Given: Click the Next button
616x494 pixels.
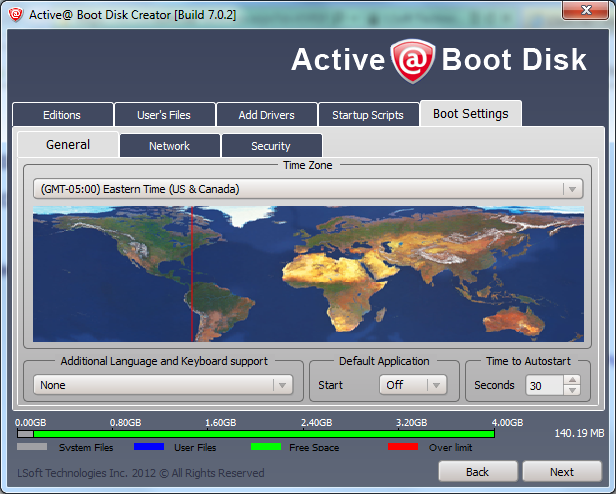Looking at the screenshot, I should point(562,471).
